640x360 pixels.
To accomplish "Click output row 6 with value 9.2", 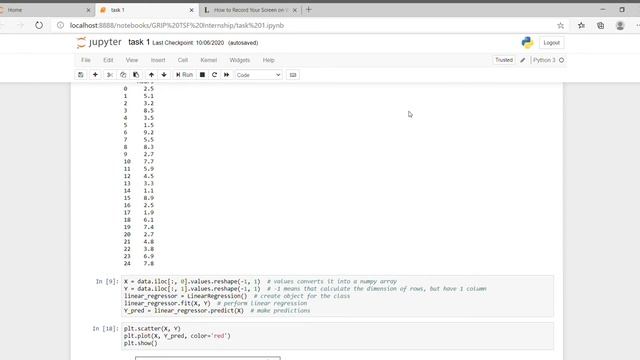I will click(x=139, y=132).
